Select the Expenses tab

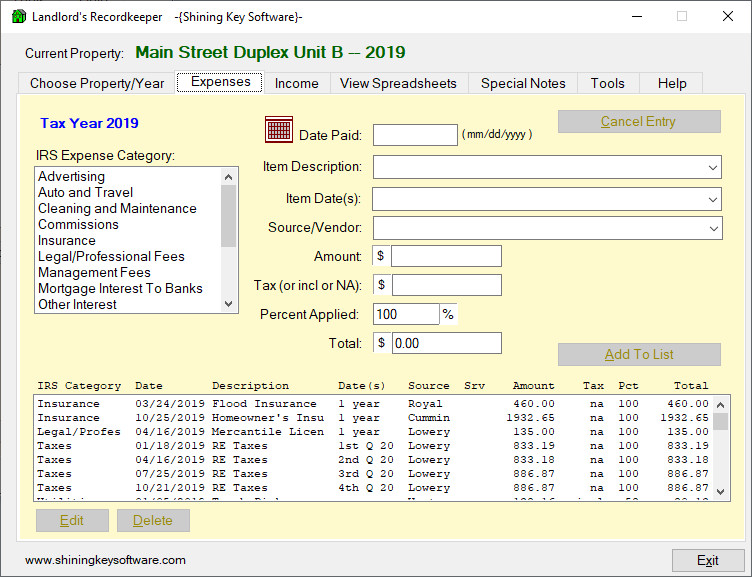220,82
